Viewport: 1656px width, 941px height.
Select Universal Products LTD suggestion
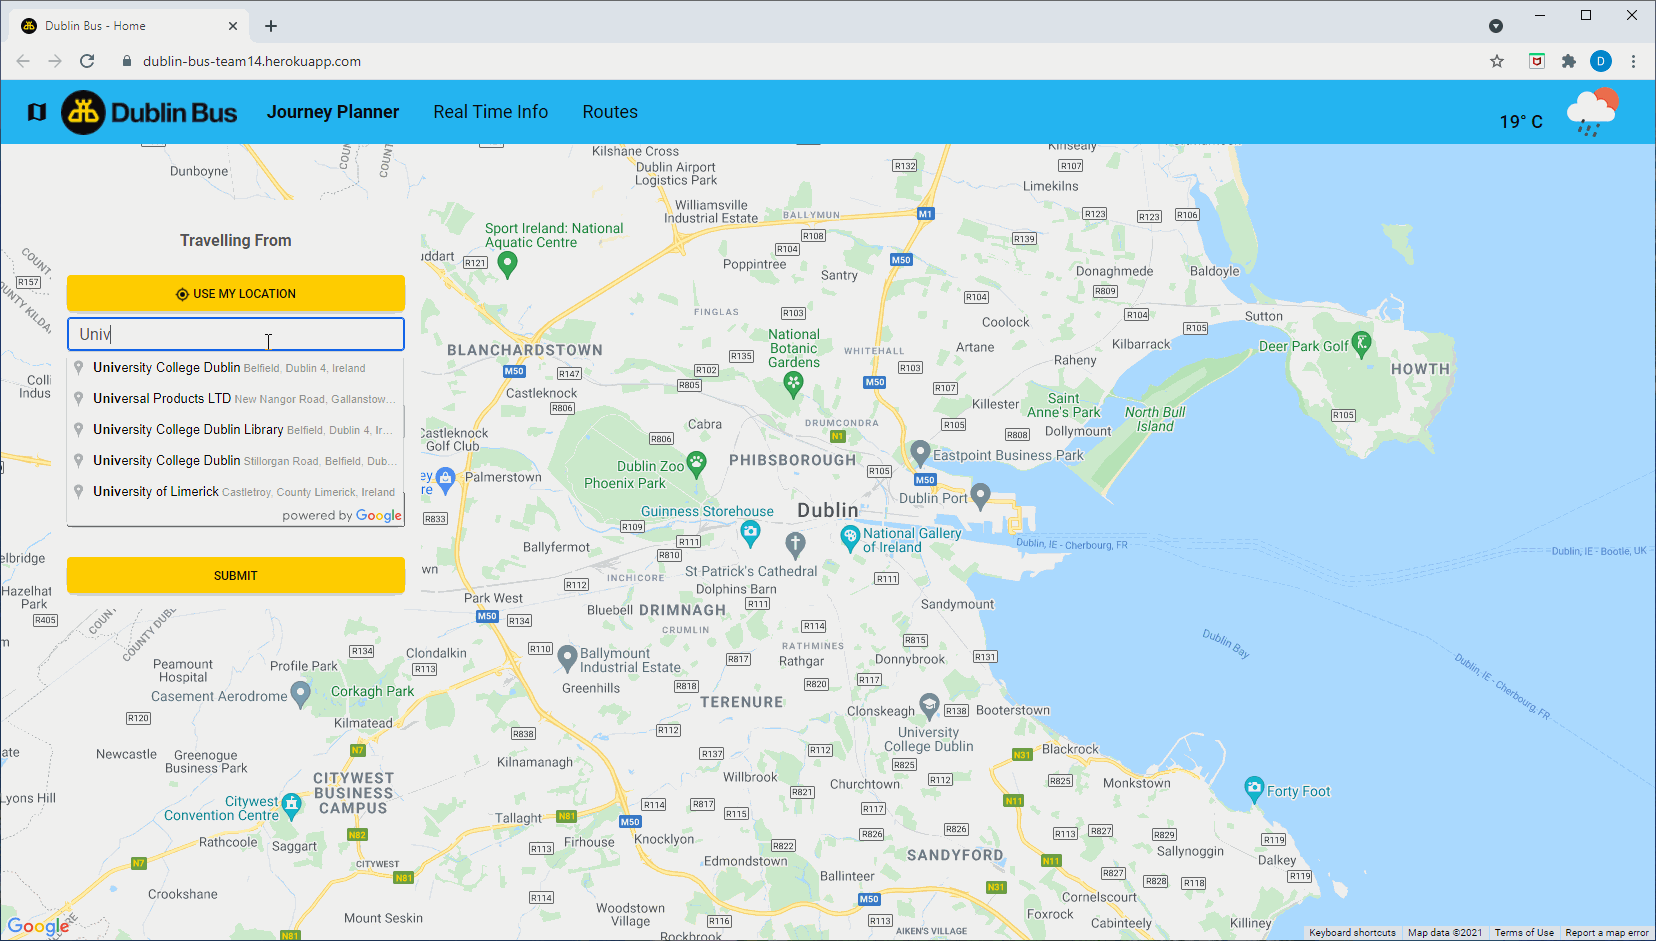coord(236,398)
